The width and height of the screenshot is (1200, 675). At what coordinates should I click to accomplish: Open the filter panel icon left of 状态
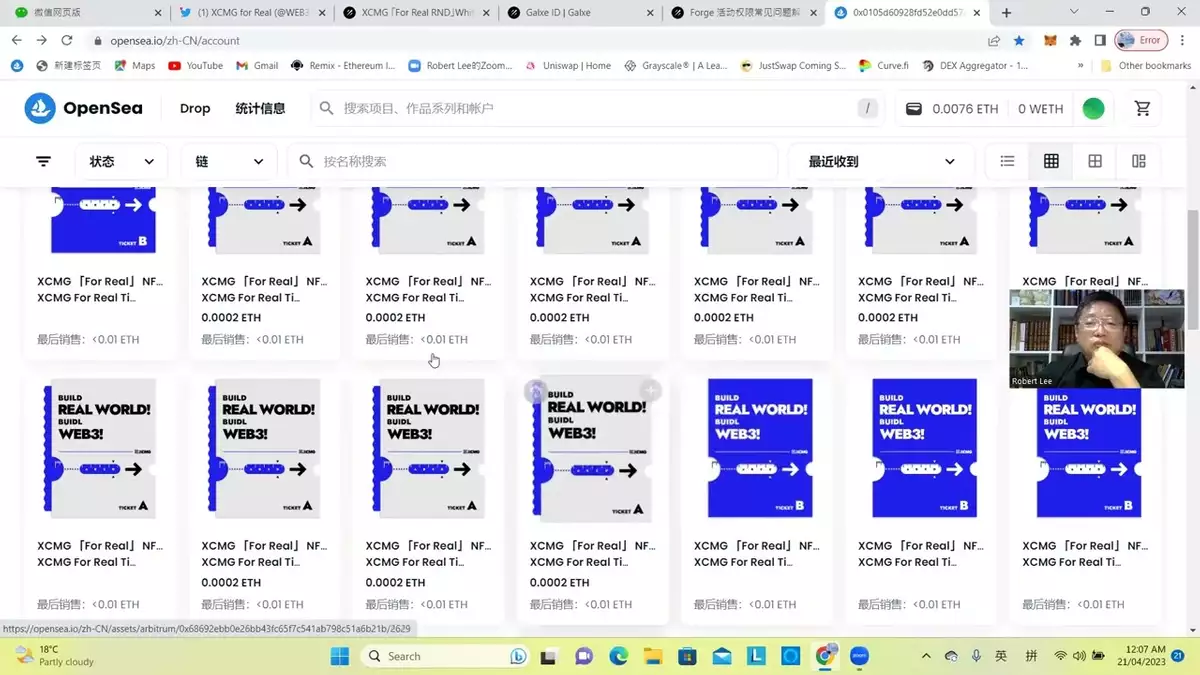(x=44, y=161)
